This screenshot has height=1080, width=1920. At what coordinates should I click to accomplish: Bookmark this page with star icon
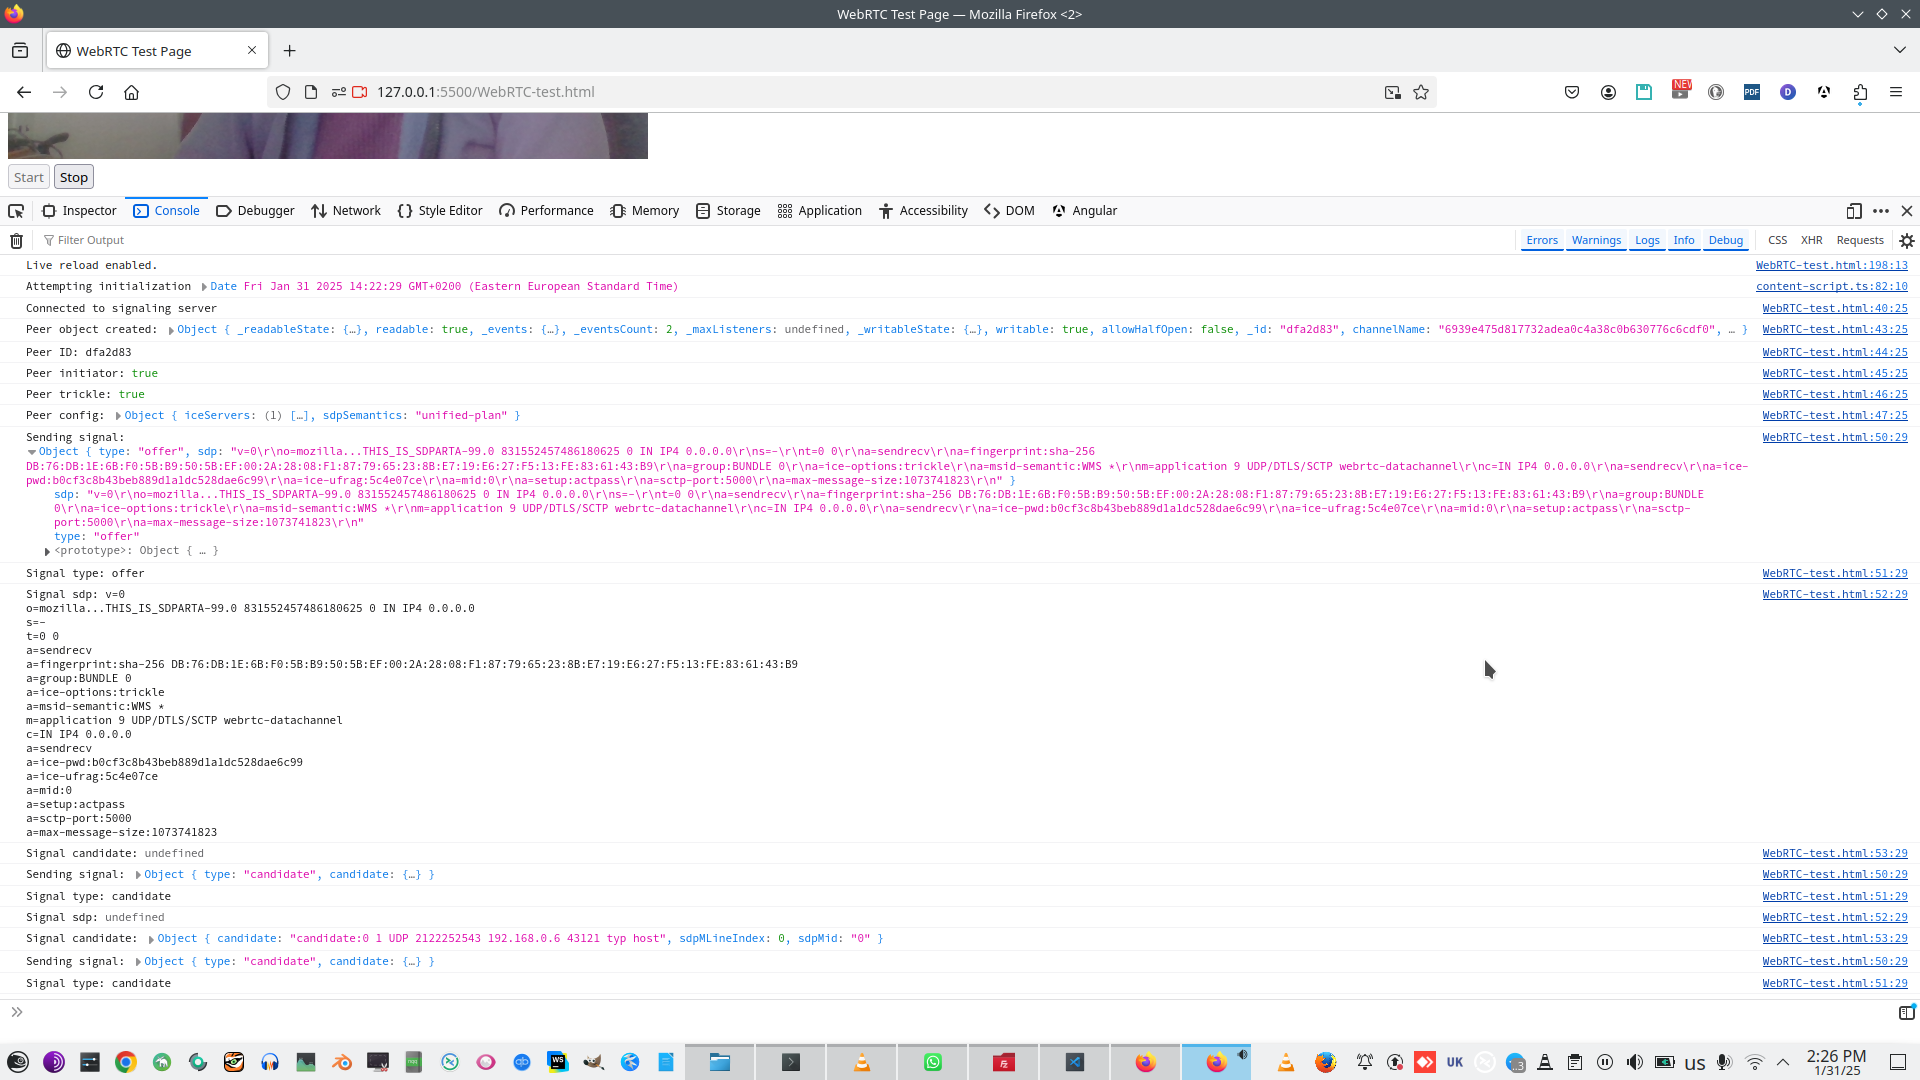tap(1421, 92)
